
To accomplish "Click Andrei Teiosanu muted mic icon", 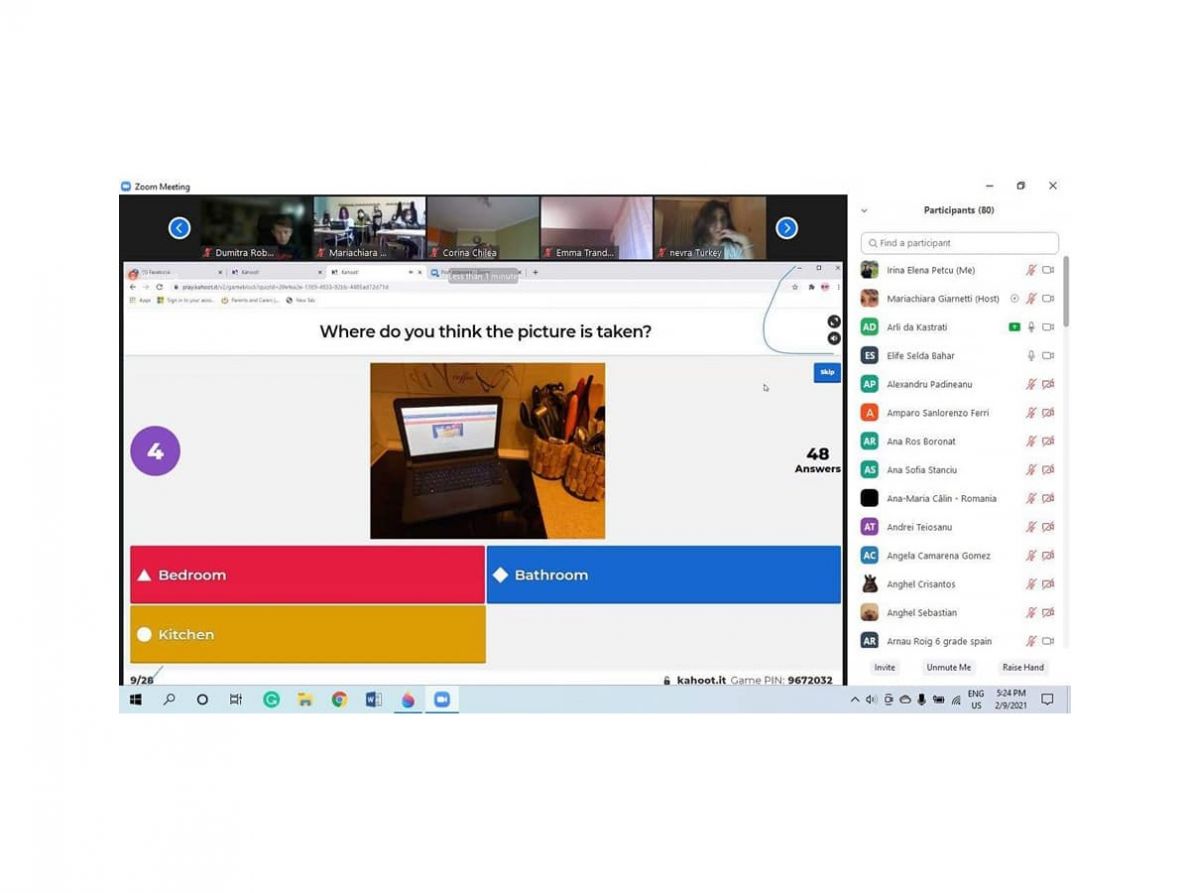I will pos(1031,527).
